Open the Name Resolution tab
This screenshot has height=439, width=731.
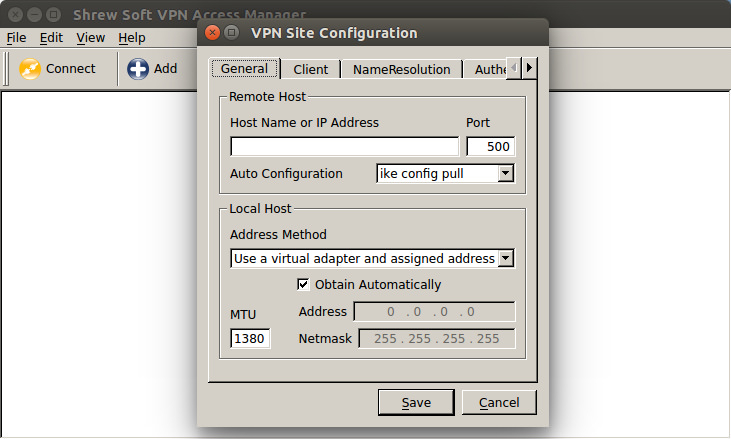click(x=402, y=69)
